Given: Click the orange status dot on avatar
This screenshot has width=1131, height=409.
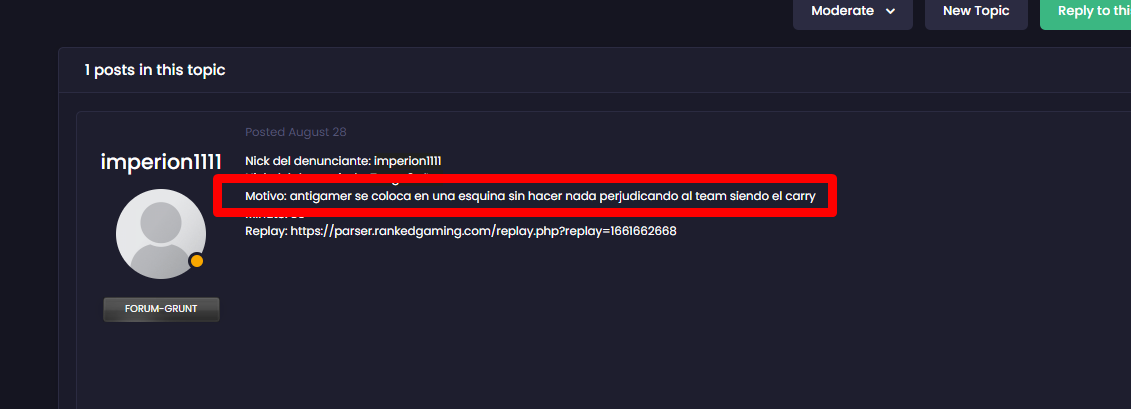Looking at the screenshot, I should click(x=196, y=261).
